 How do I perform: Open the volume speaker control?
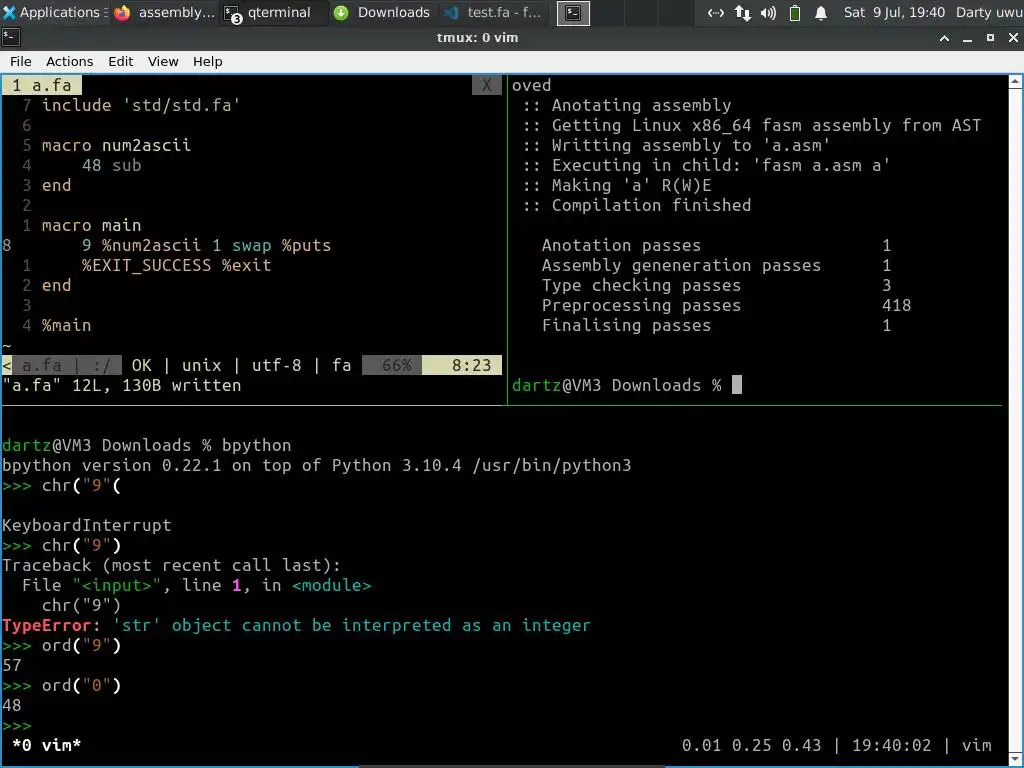[x=768, y=12]
